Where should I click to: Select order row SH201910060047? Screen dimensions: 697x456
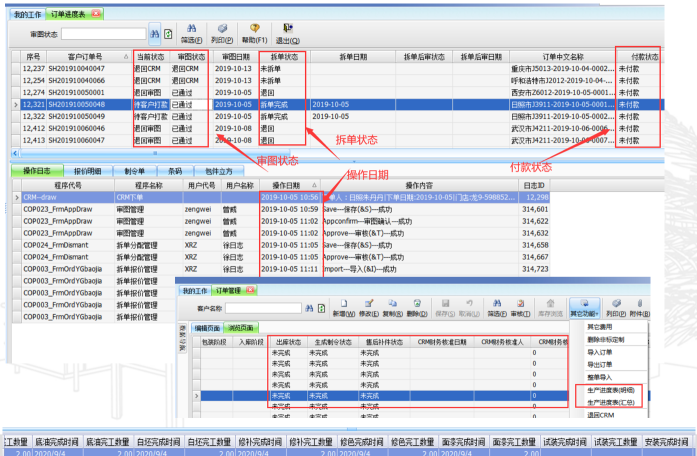[338, 140]
